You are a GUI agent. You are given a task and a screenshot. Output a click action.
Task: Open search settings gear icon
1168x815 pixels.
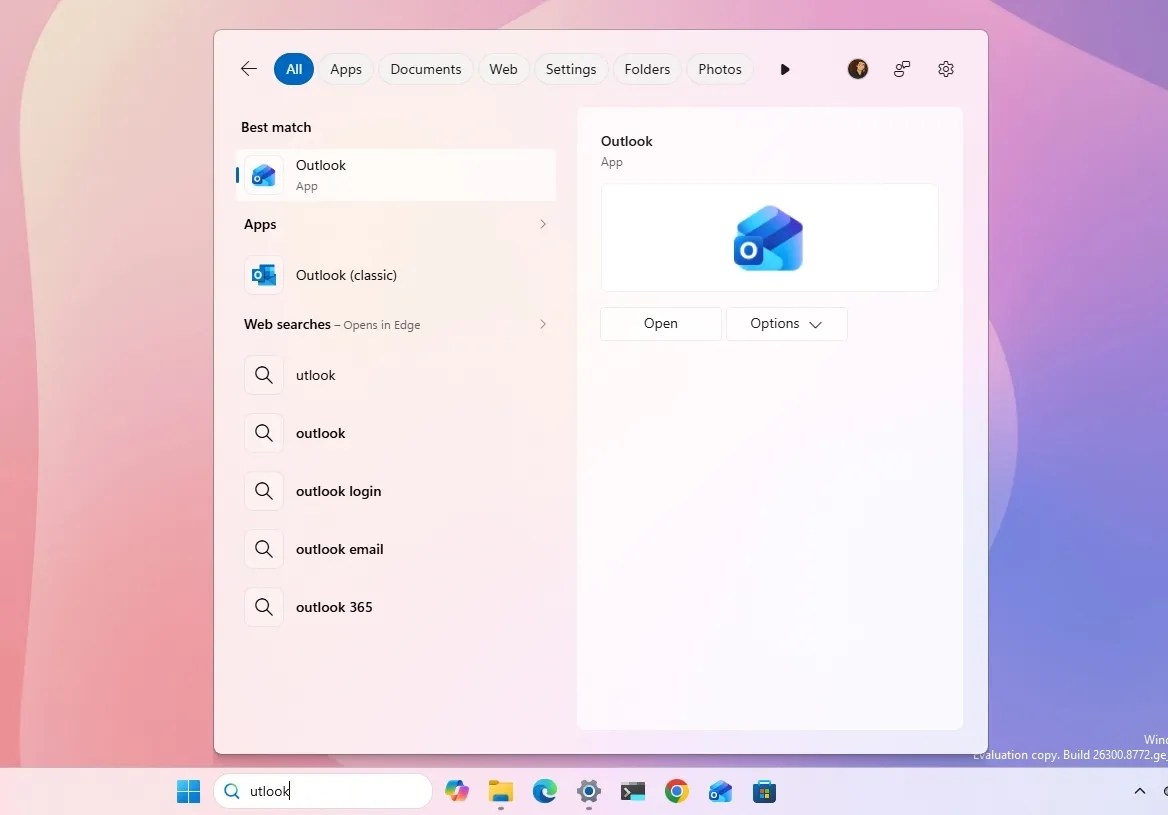[945, 69]
